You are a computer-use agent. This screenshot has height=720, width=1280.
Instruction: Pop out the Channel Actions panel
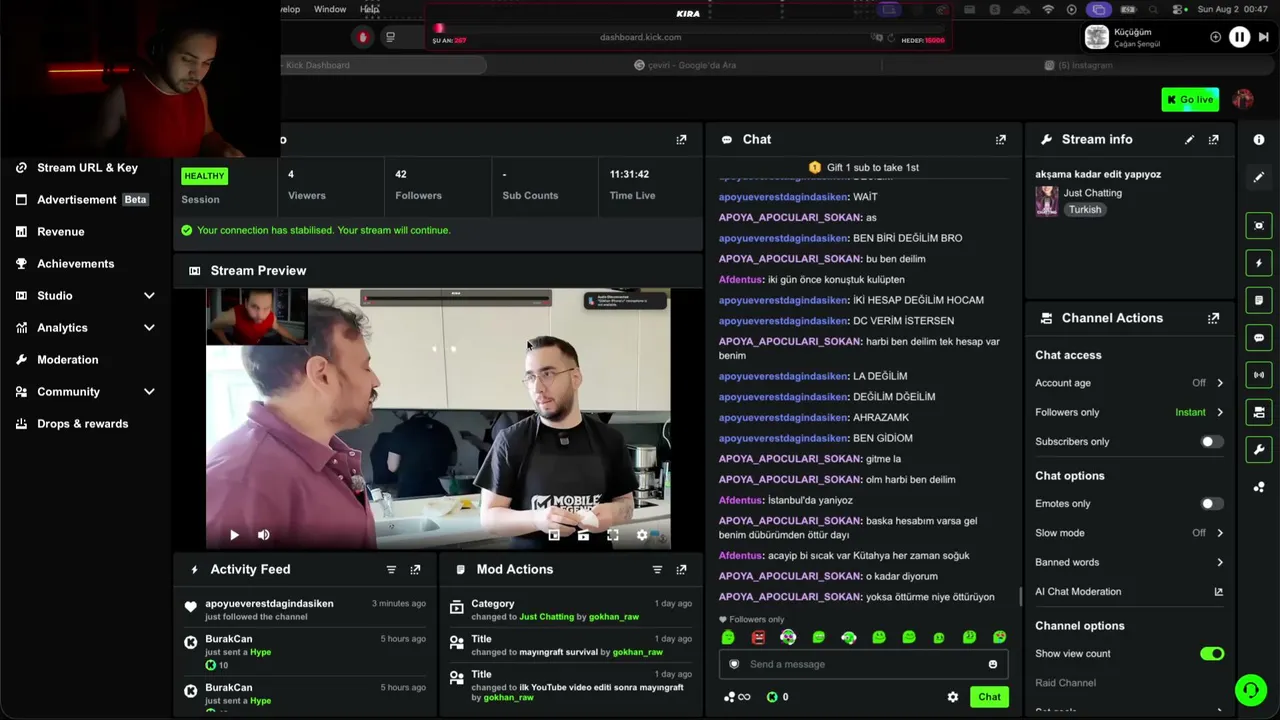point(1214,318)
